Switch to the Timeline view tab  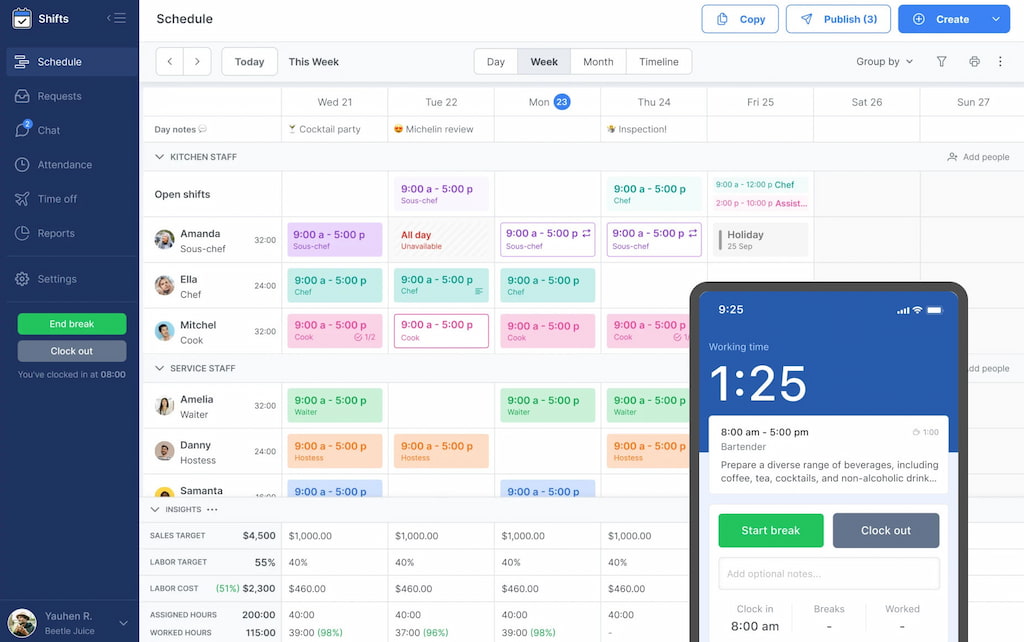coord(658,61)
